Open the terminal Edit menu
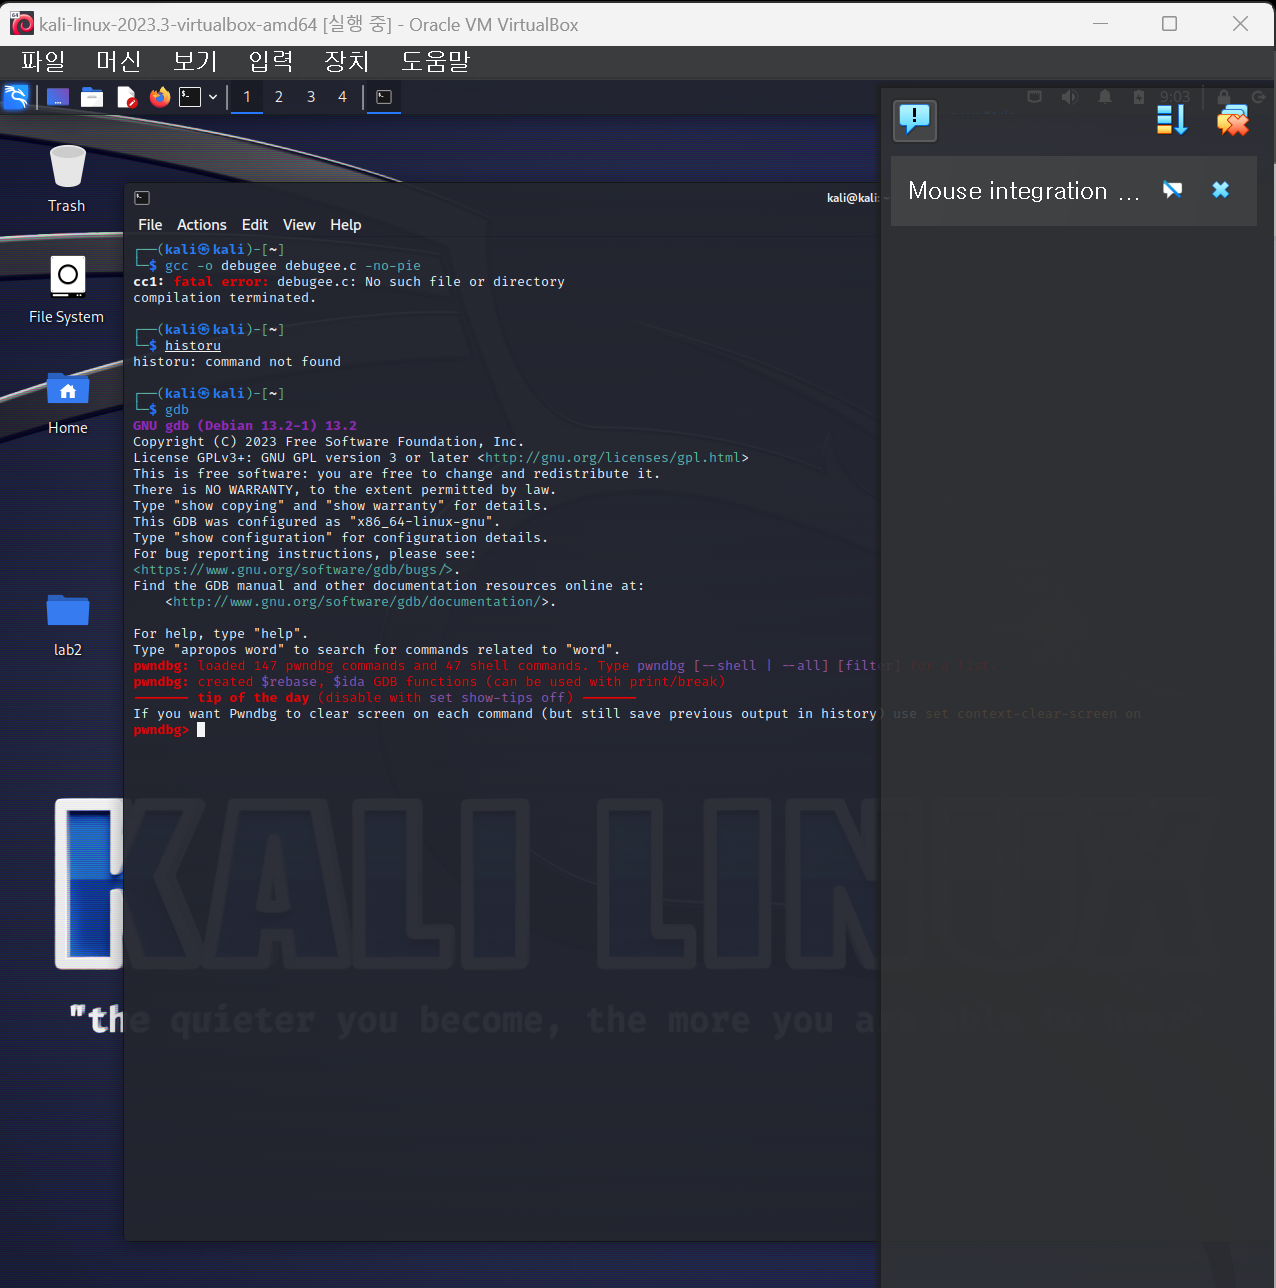The height and width of the screenshot is (1288, 1276). [x=255, y=225]
